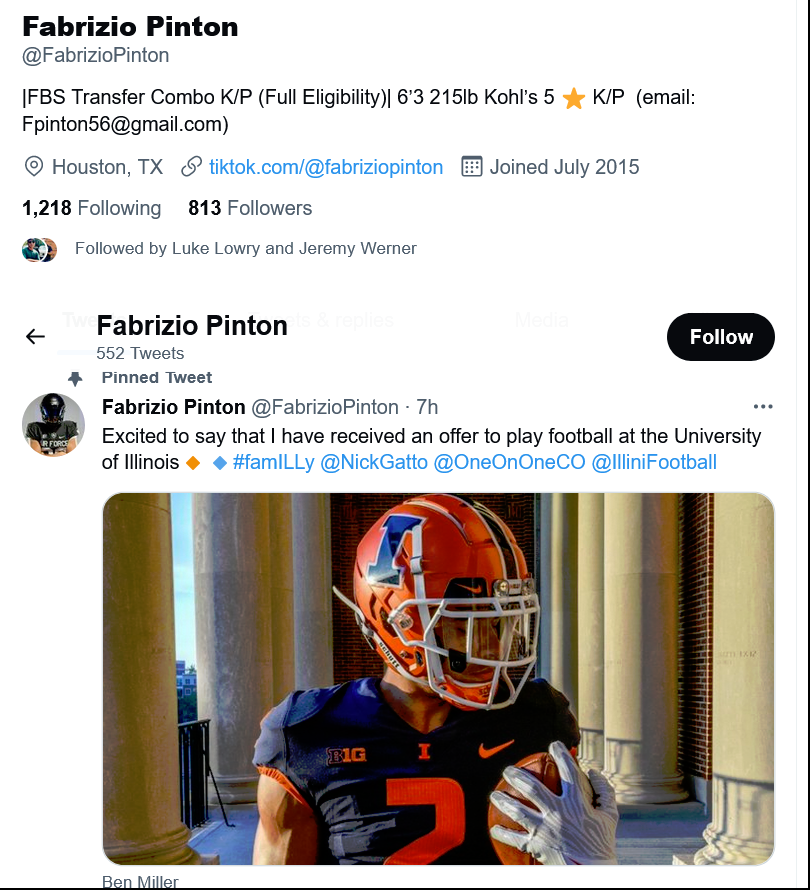
Task: Open the @OneOnOneCO mention
Action: pyautogui.click(x=509, y=462)
